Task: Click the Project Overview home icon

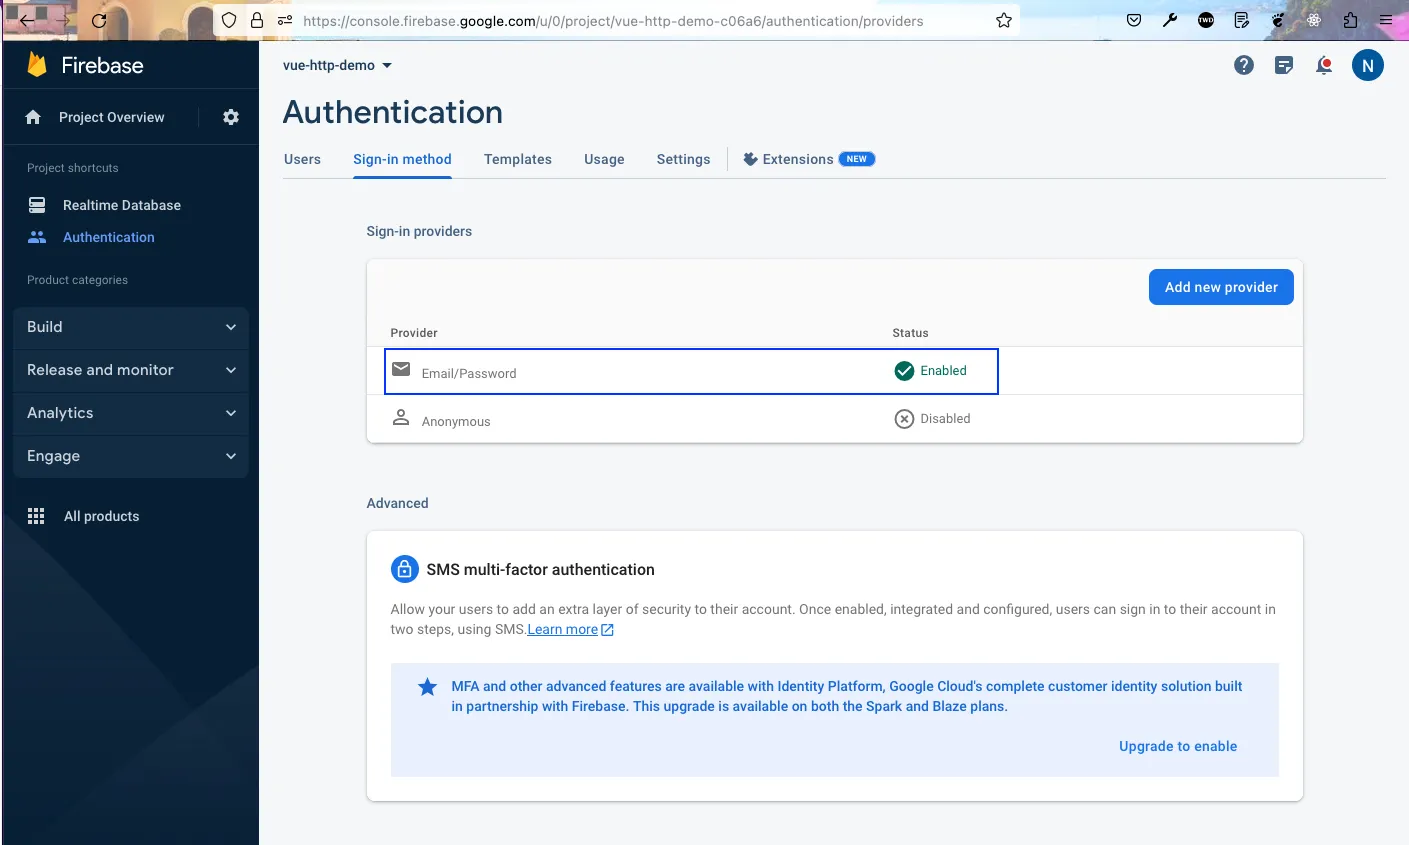Action: pos(33,117)
